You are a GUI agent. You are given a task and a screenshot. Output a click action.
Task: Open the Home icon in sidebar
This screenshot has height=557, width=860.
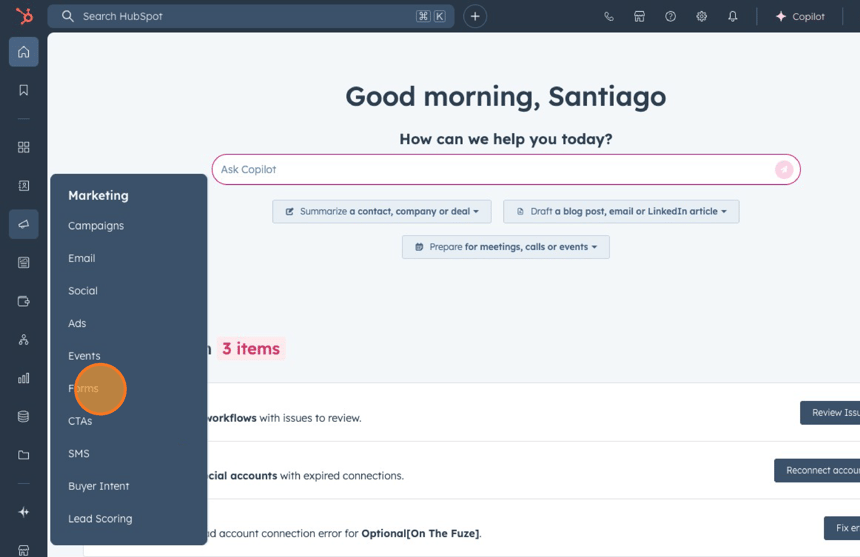pyautogui.click(x=24, y=52)
